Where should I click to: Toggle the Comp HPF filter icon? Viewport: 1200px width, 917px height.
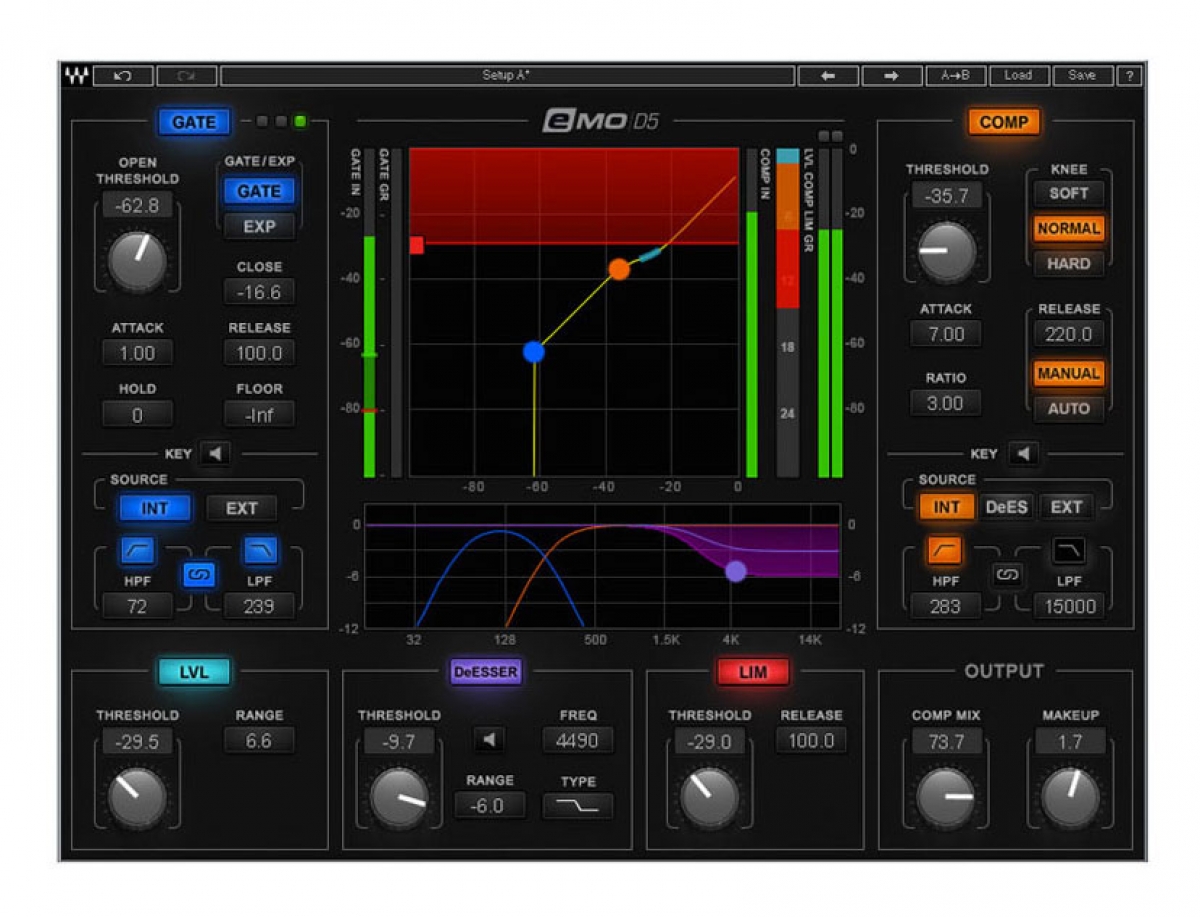click(944, 550)
